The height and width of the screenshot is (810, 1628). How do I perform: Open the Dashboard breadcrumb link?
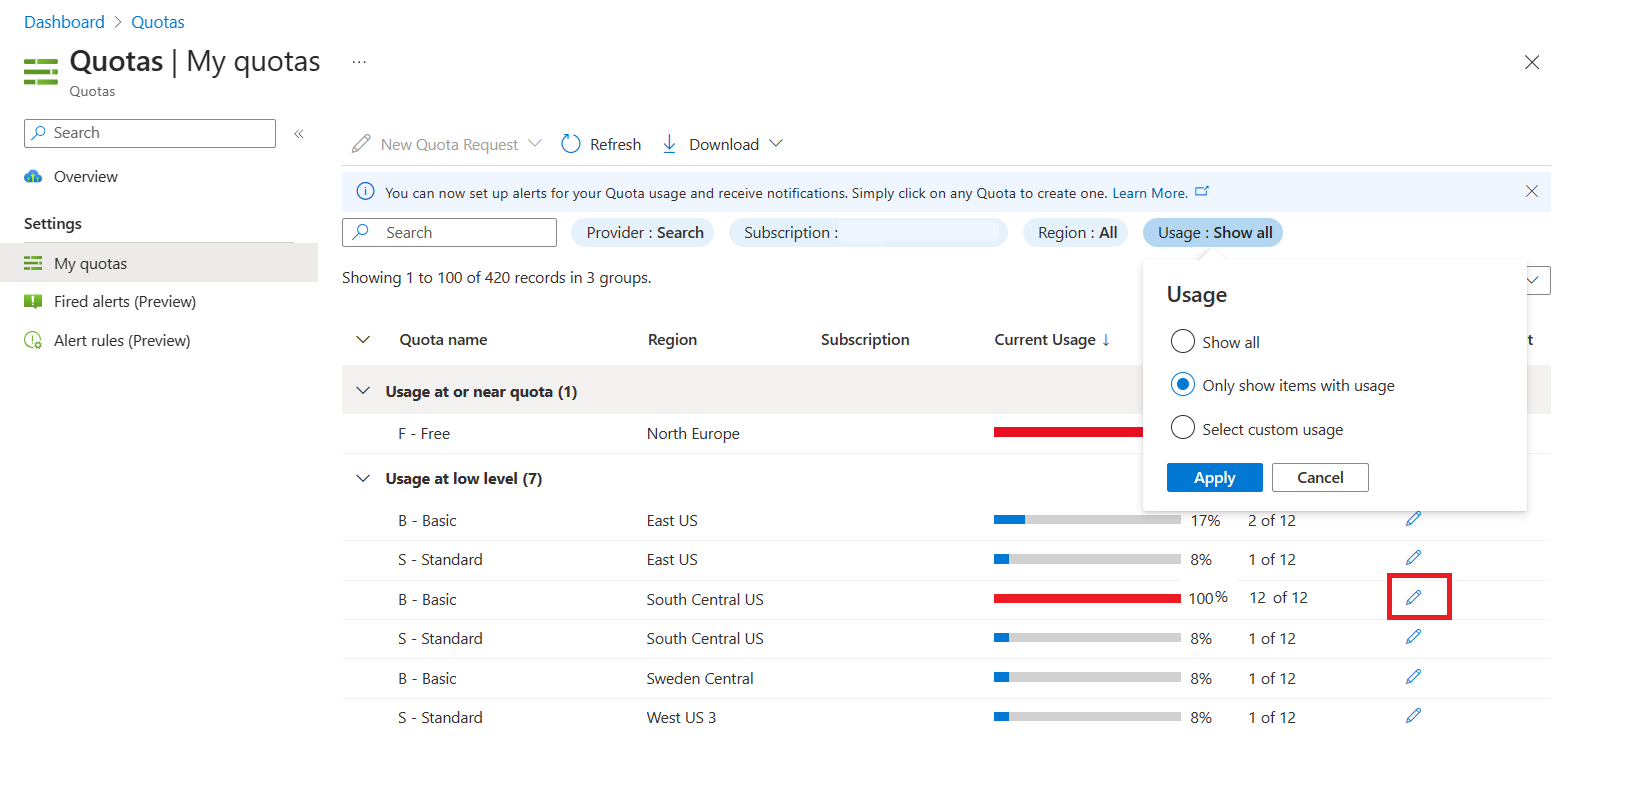point(64,22)
